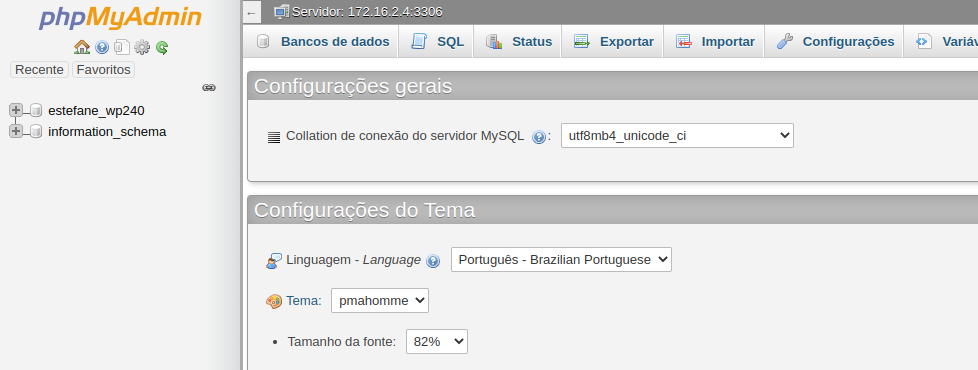This screenshot has width=978, height=370.
Task: Click the Tema link label
Action: [x=304, y=301]
